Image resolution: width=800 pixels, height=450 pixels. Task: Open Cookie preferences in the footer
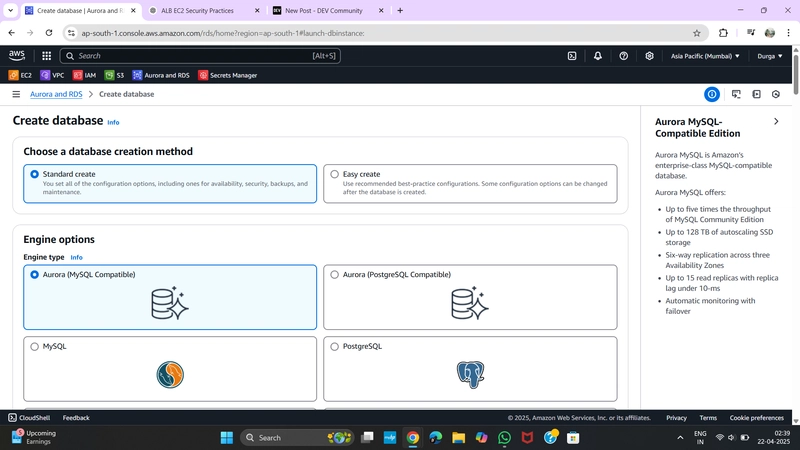click(x=756, y=418)
